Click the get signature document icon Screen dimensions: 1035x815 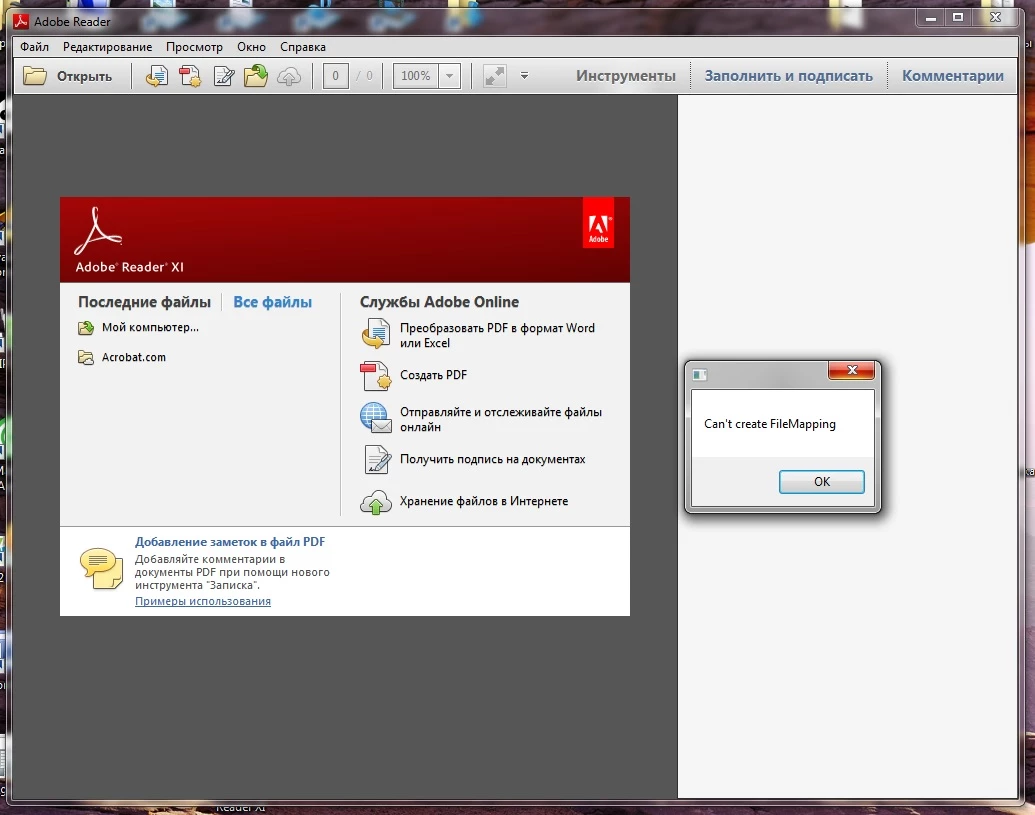tap(378, 460)
